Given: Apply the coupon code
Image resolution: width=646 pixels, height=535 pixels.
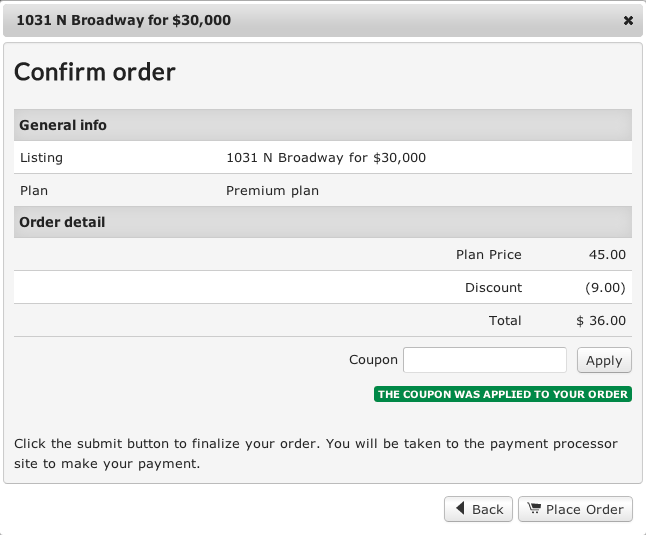Looking at the screenshot, I should click(604, 360).
